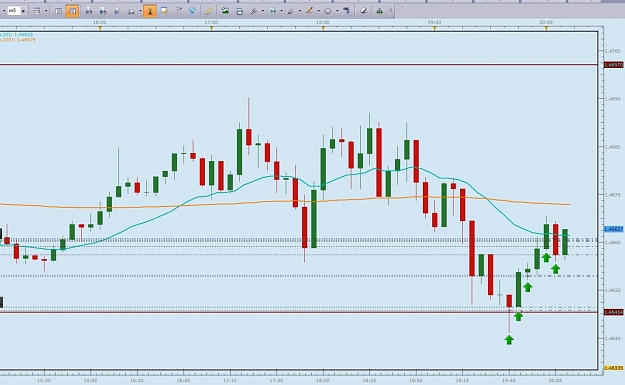Click the 17:35 label on bottom time axis
Image resolution: width=625 pixels, height=385 pixels.
tap(276, 381)
